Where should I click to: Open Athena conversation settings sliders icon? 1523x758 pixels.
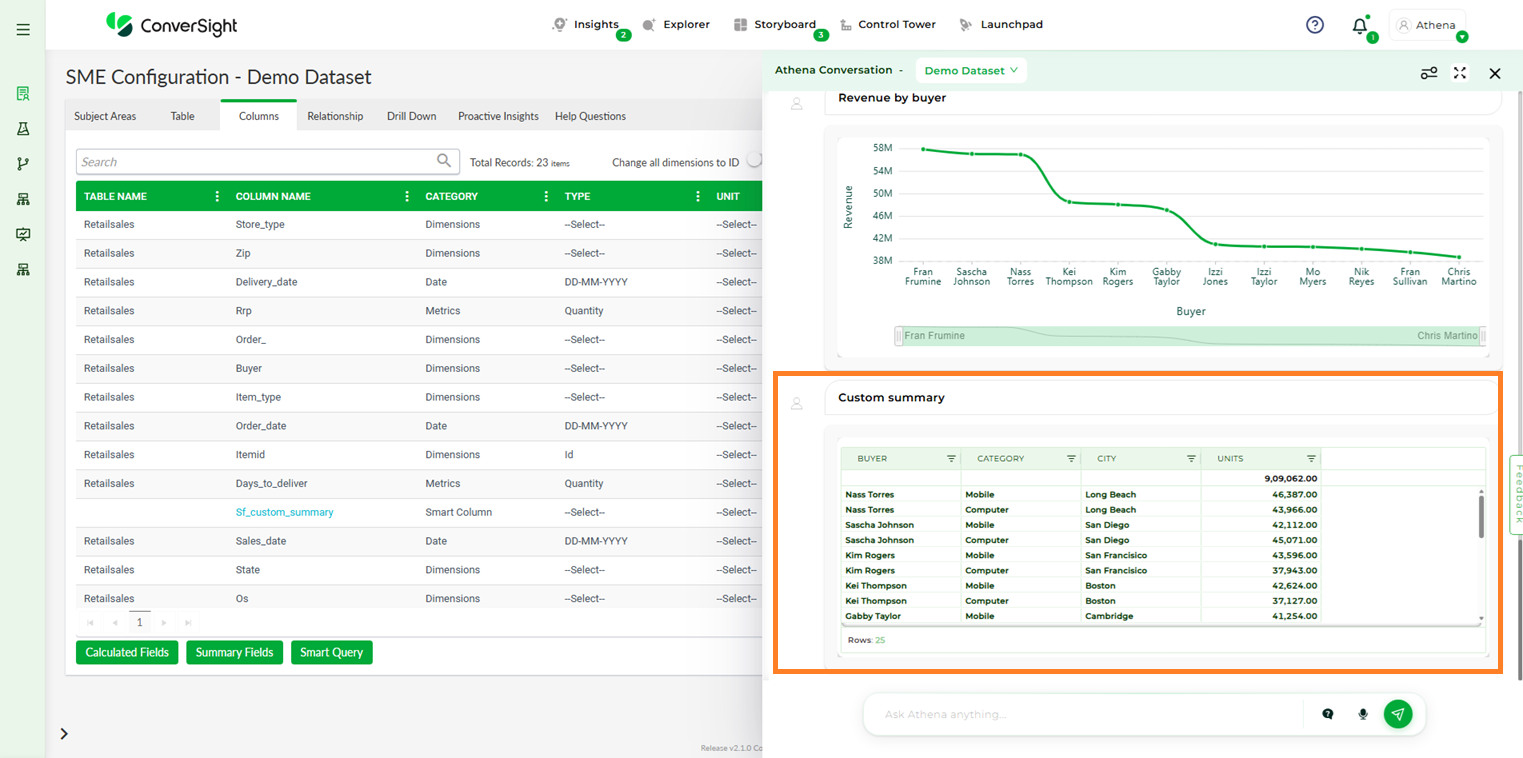click(x=1429, y=73)
